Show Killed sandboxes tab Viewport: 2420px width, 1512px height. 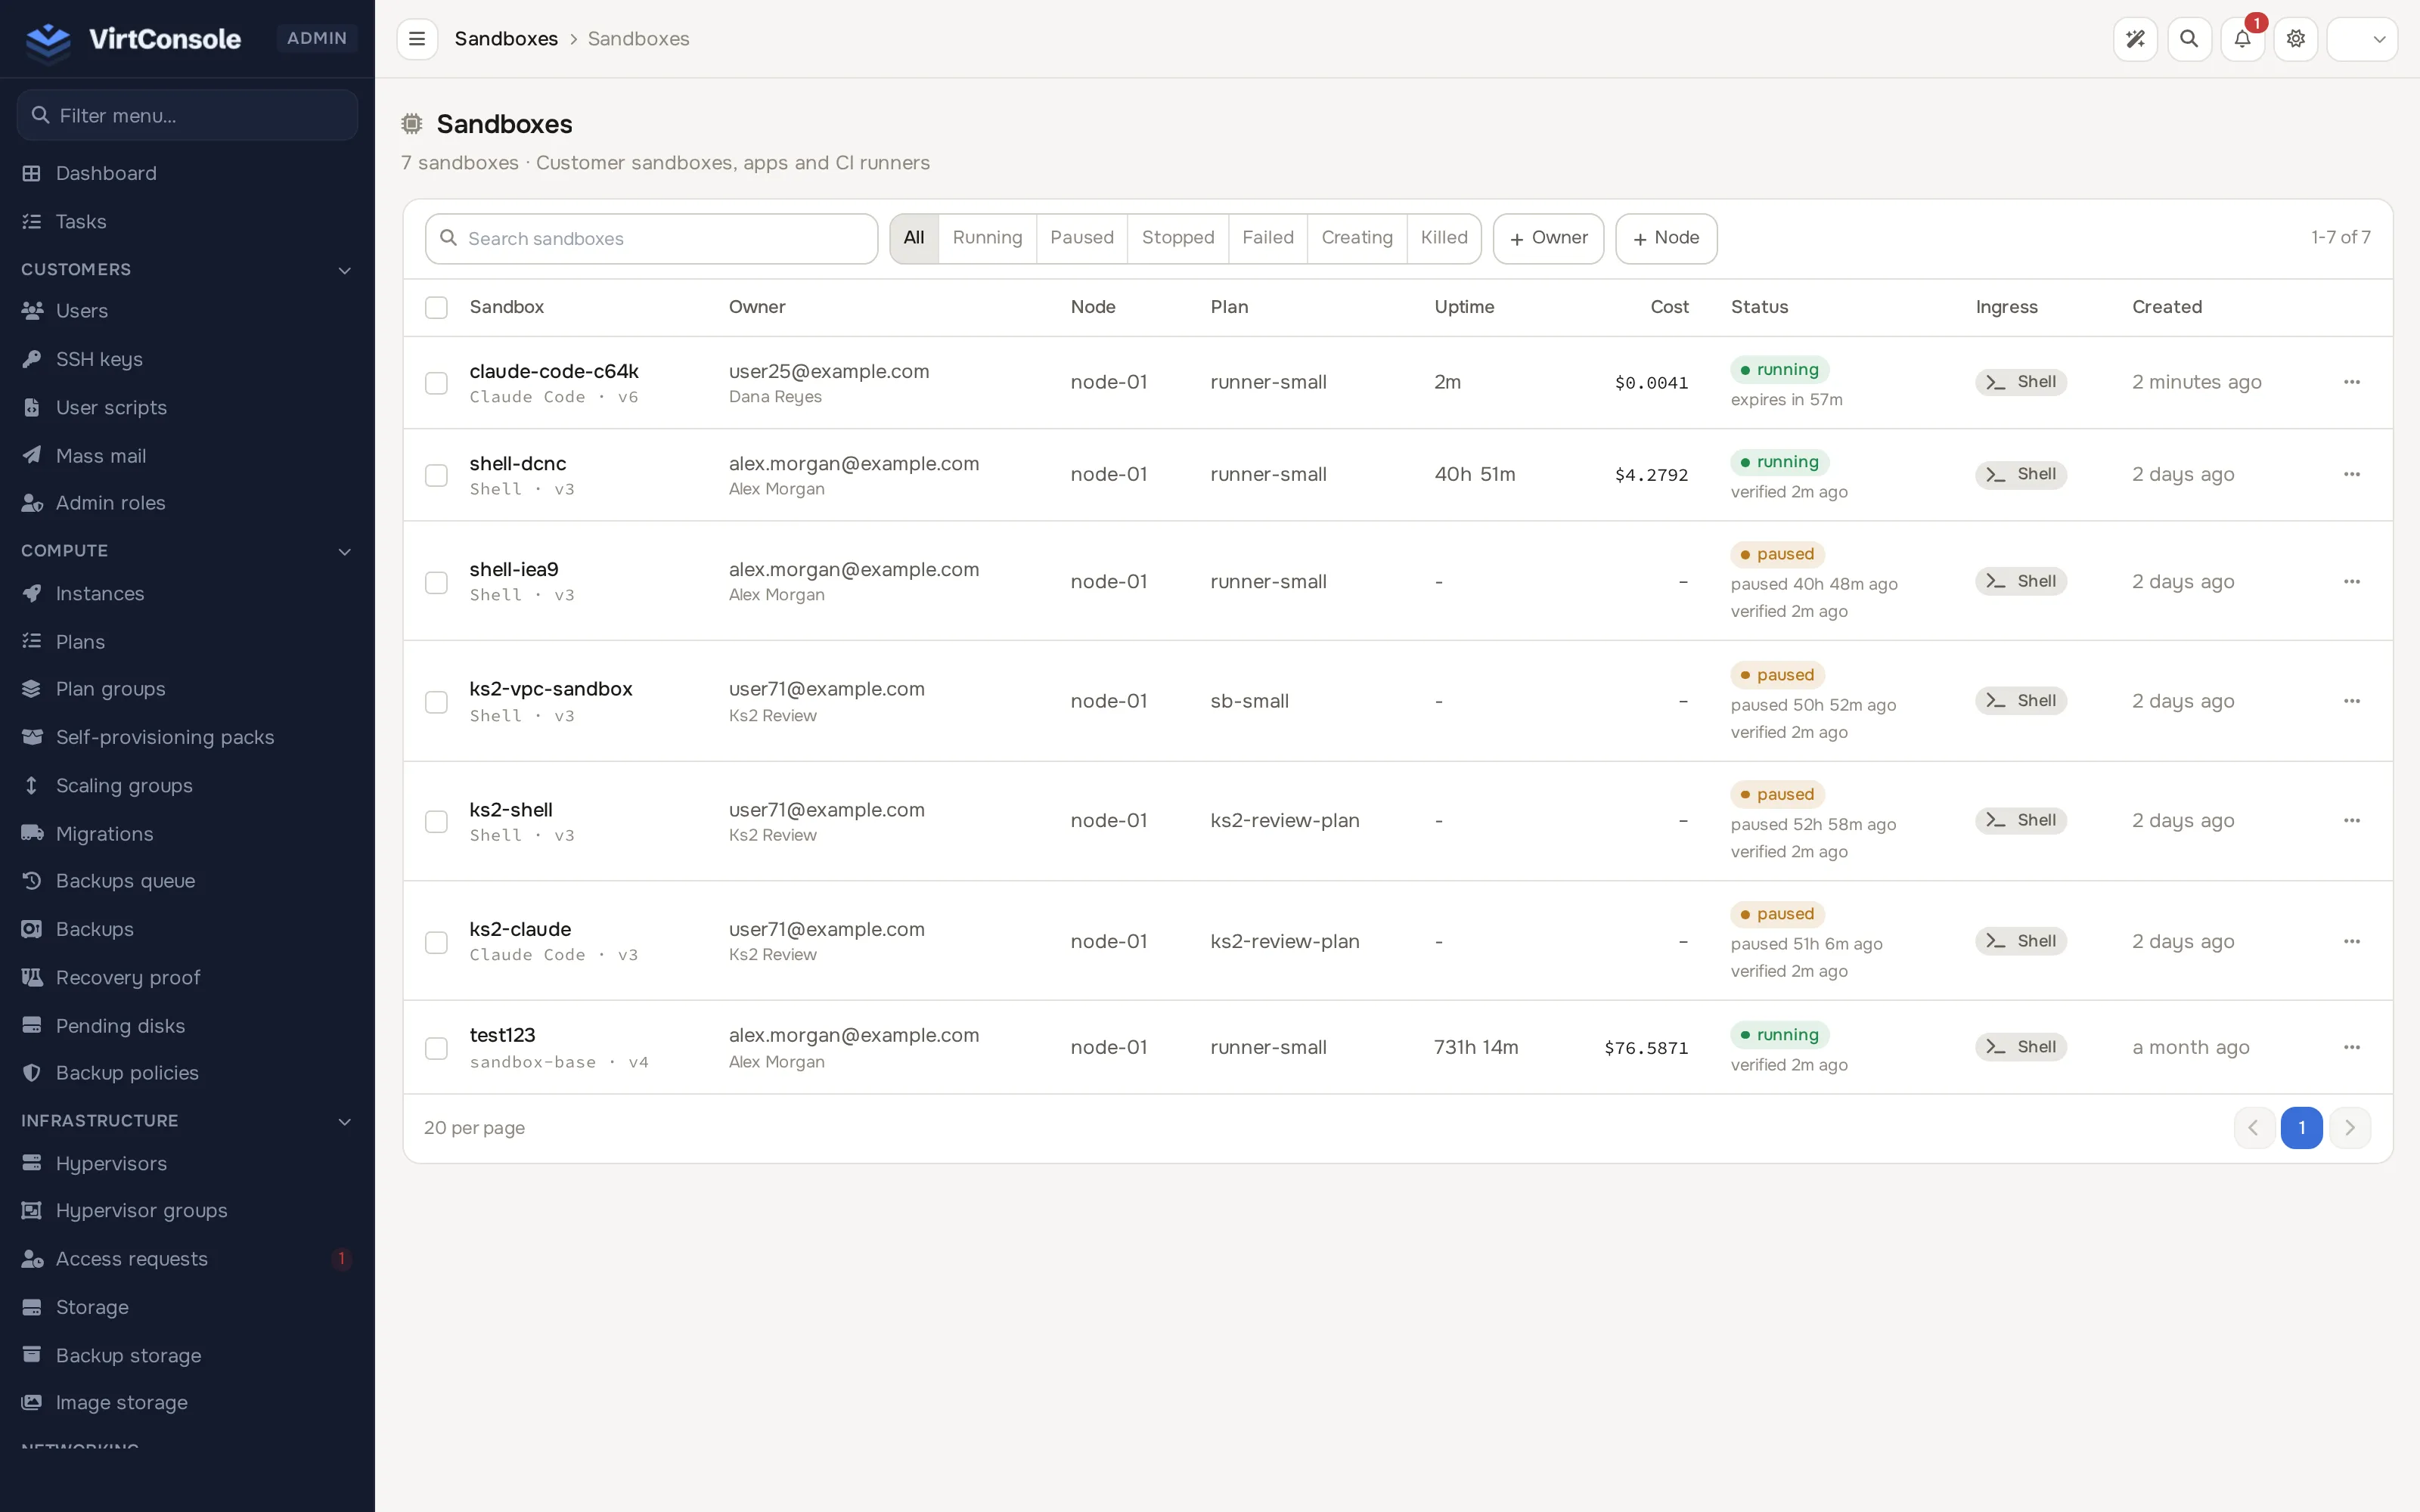pyautogui.click(x=1444, y=238)
